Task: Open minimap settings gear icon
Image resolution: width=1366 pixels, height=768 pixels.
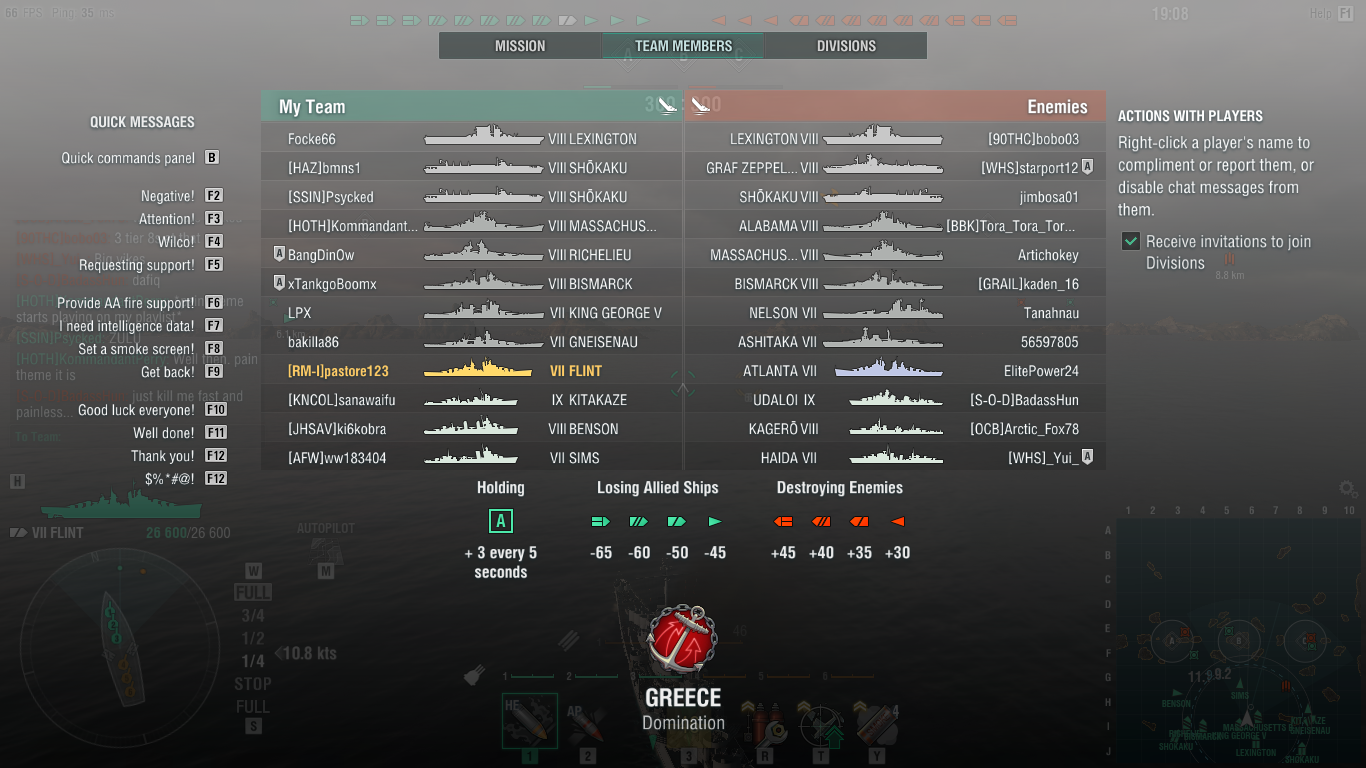Action: pos(1348,488)
